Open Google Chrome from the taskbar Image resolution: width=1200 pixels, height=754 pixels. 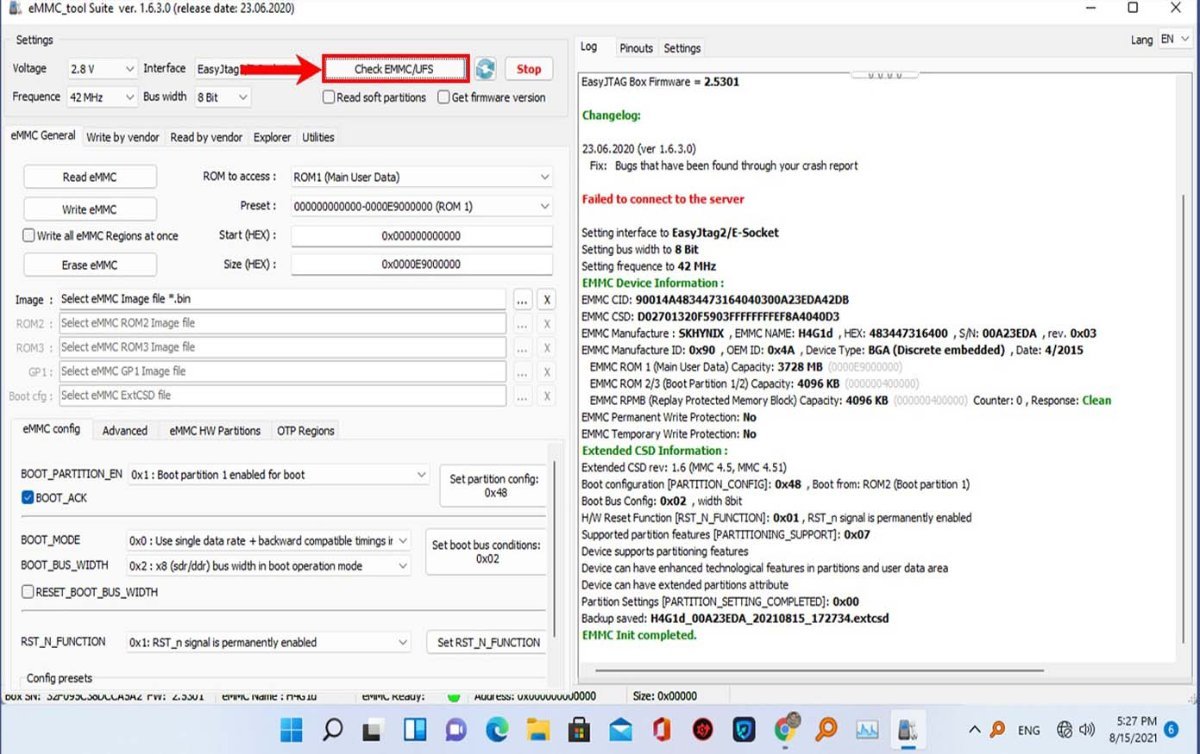(785, 729)
